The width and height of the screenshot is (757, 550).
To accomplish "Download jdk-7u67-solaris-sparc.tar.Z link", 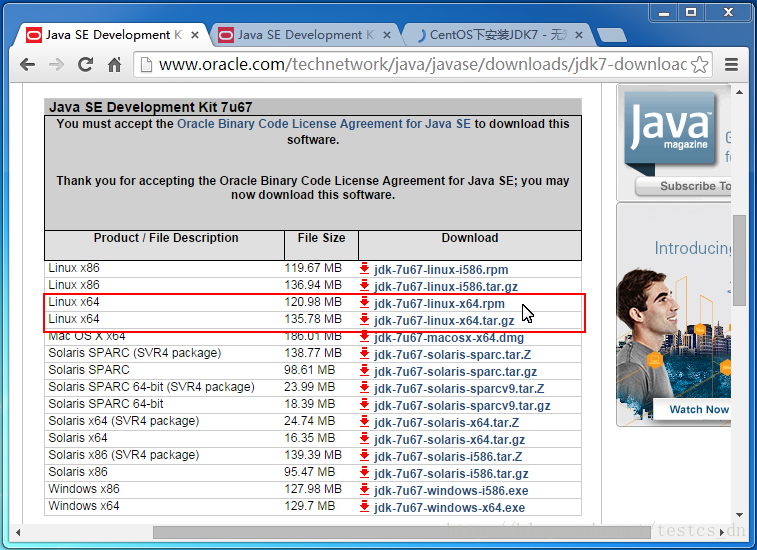I will [x=452, y=354].
